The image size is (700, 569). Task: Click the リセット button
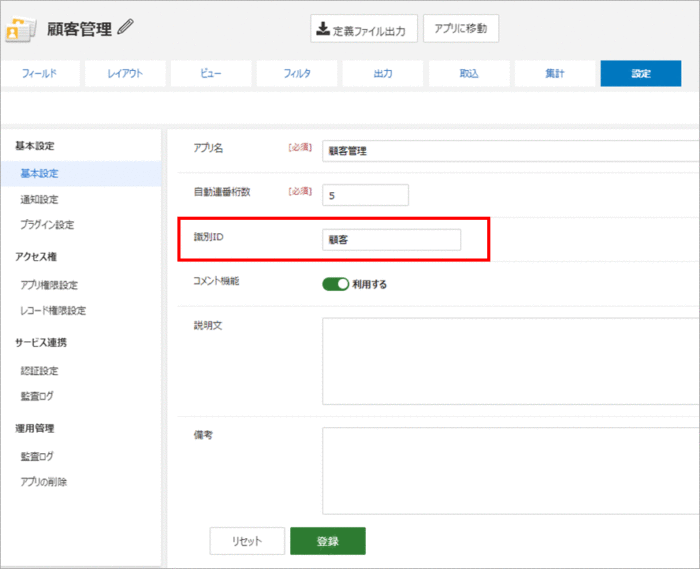pos(247,541)
